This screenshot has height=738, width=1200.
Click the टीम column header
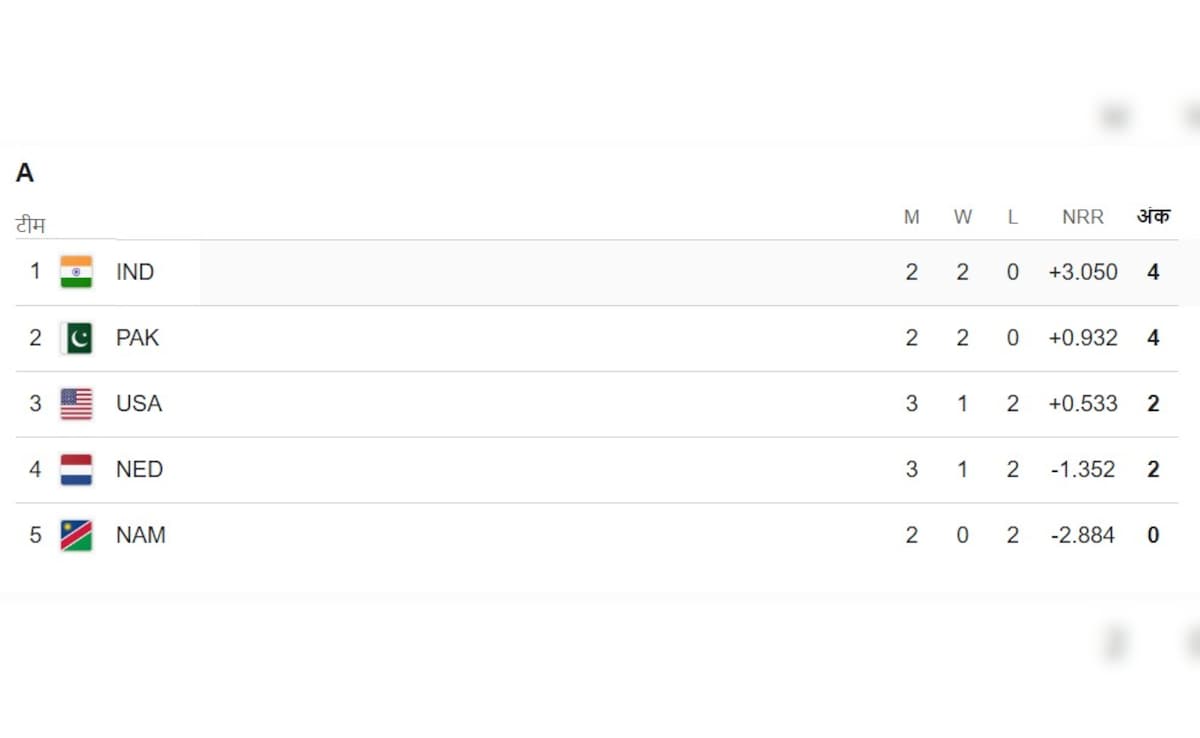30,224
